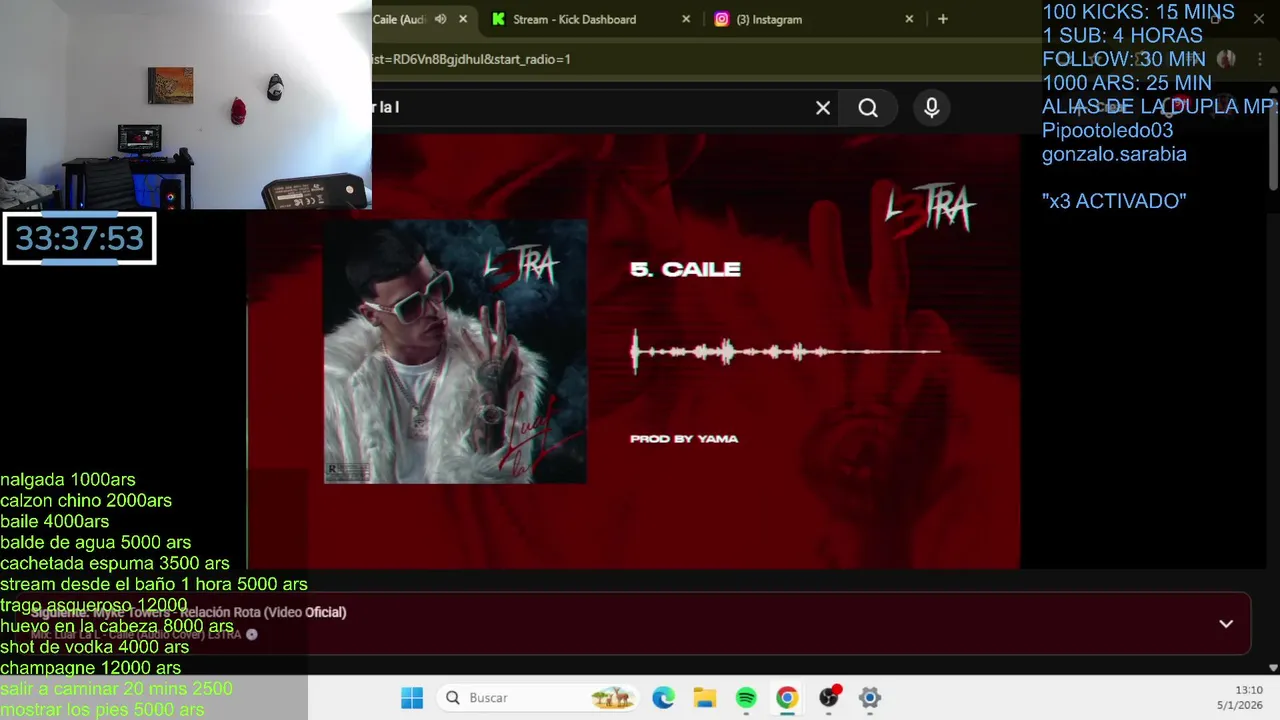This screenshot has width=1280, height=720.
Task: Click the page vertical scrollbar thumb
Action: pos(1273,143)
